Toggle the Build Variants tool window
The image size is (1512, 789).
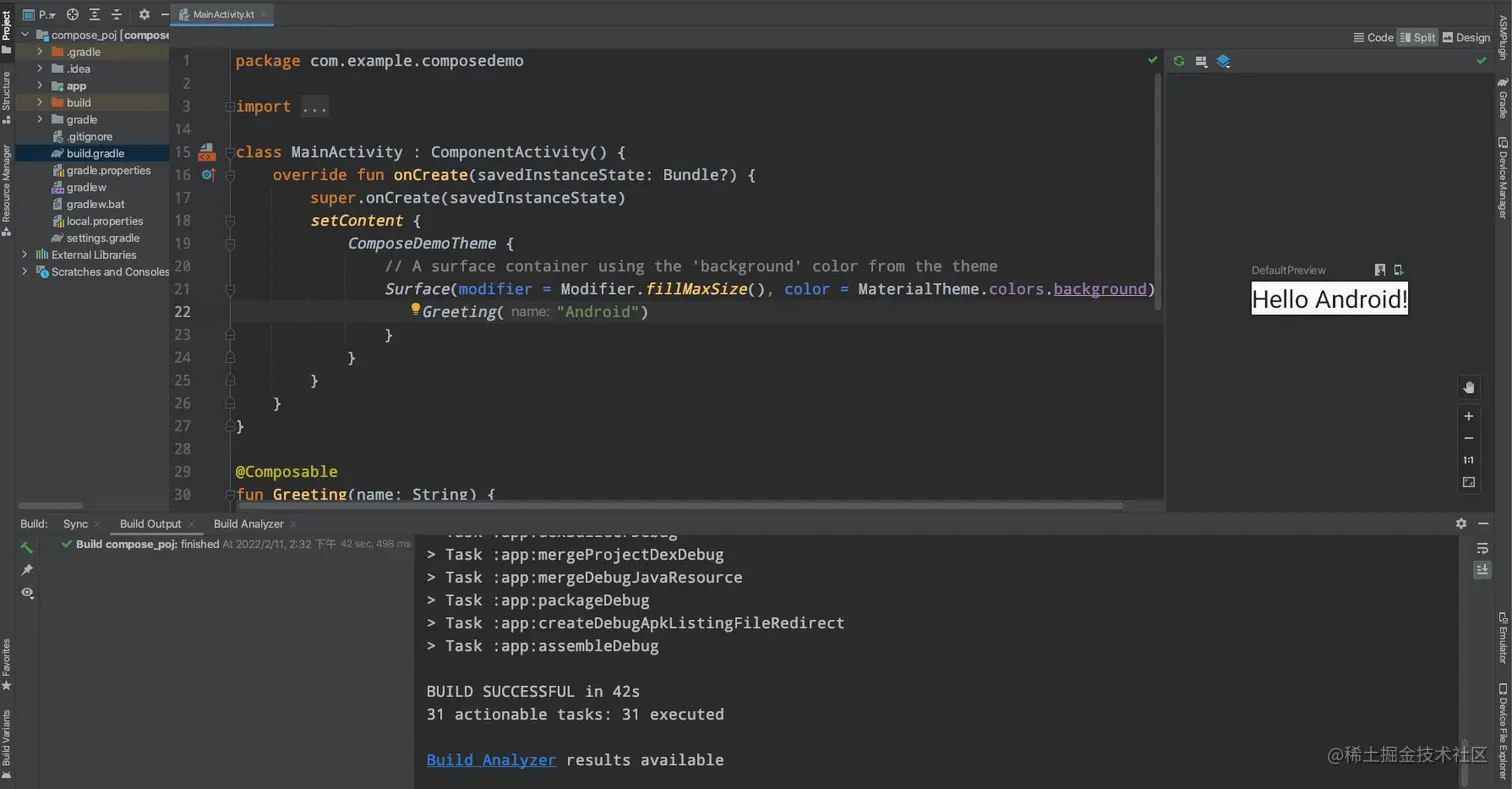pyautogui.click(x=6, y=745)
